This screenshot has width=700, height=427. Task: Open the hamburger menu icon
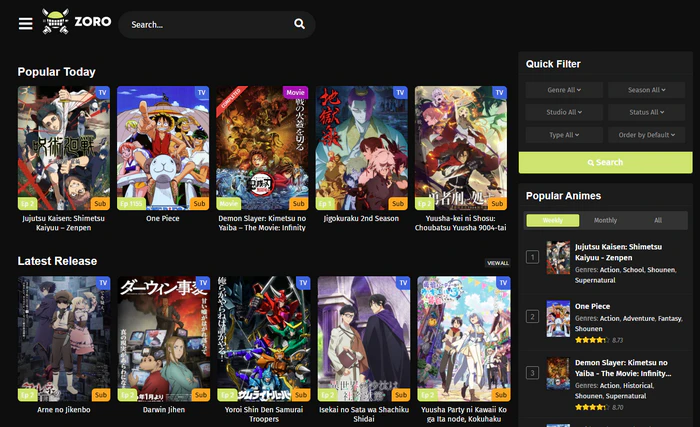point(25,24)
